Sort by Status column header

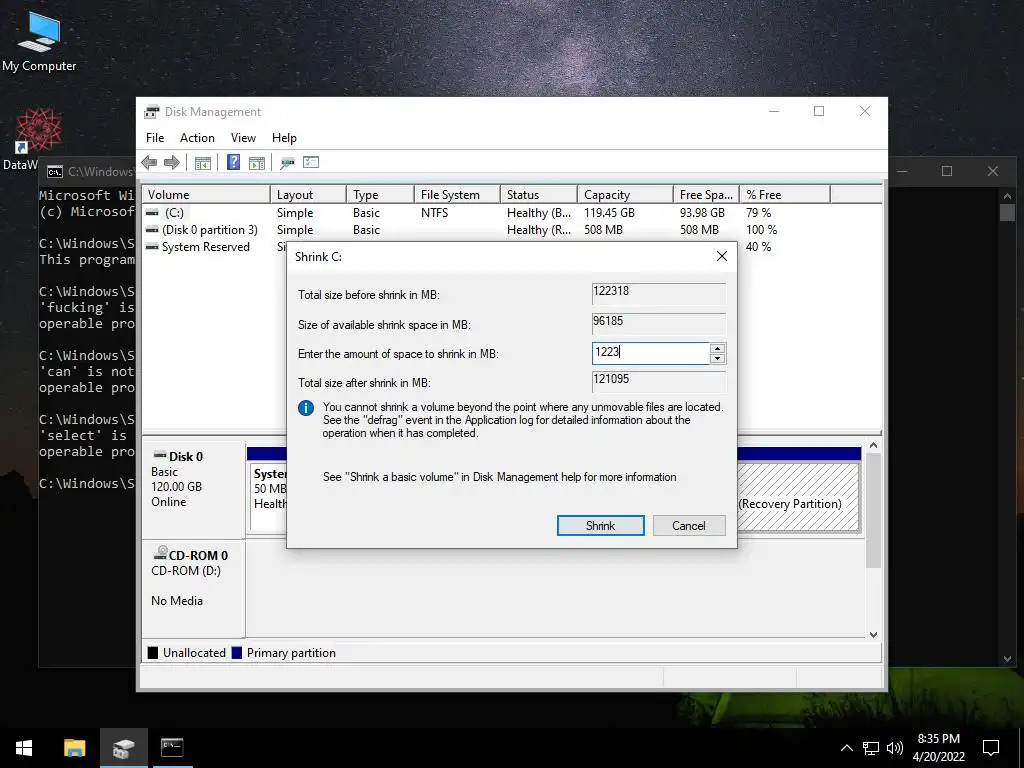coord(539,195)
